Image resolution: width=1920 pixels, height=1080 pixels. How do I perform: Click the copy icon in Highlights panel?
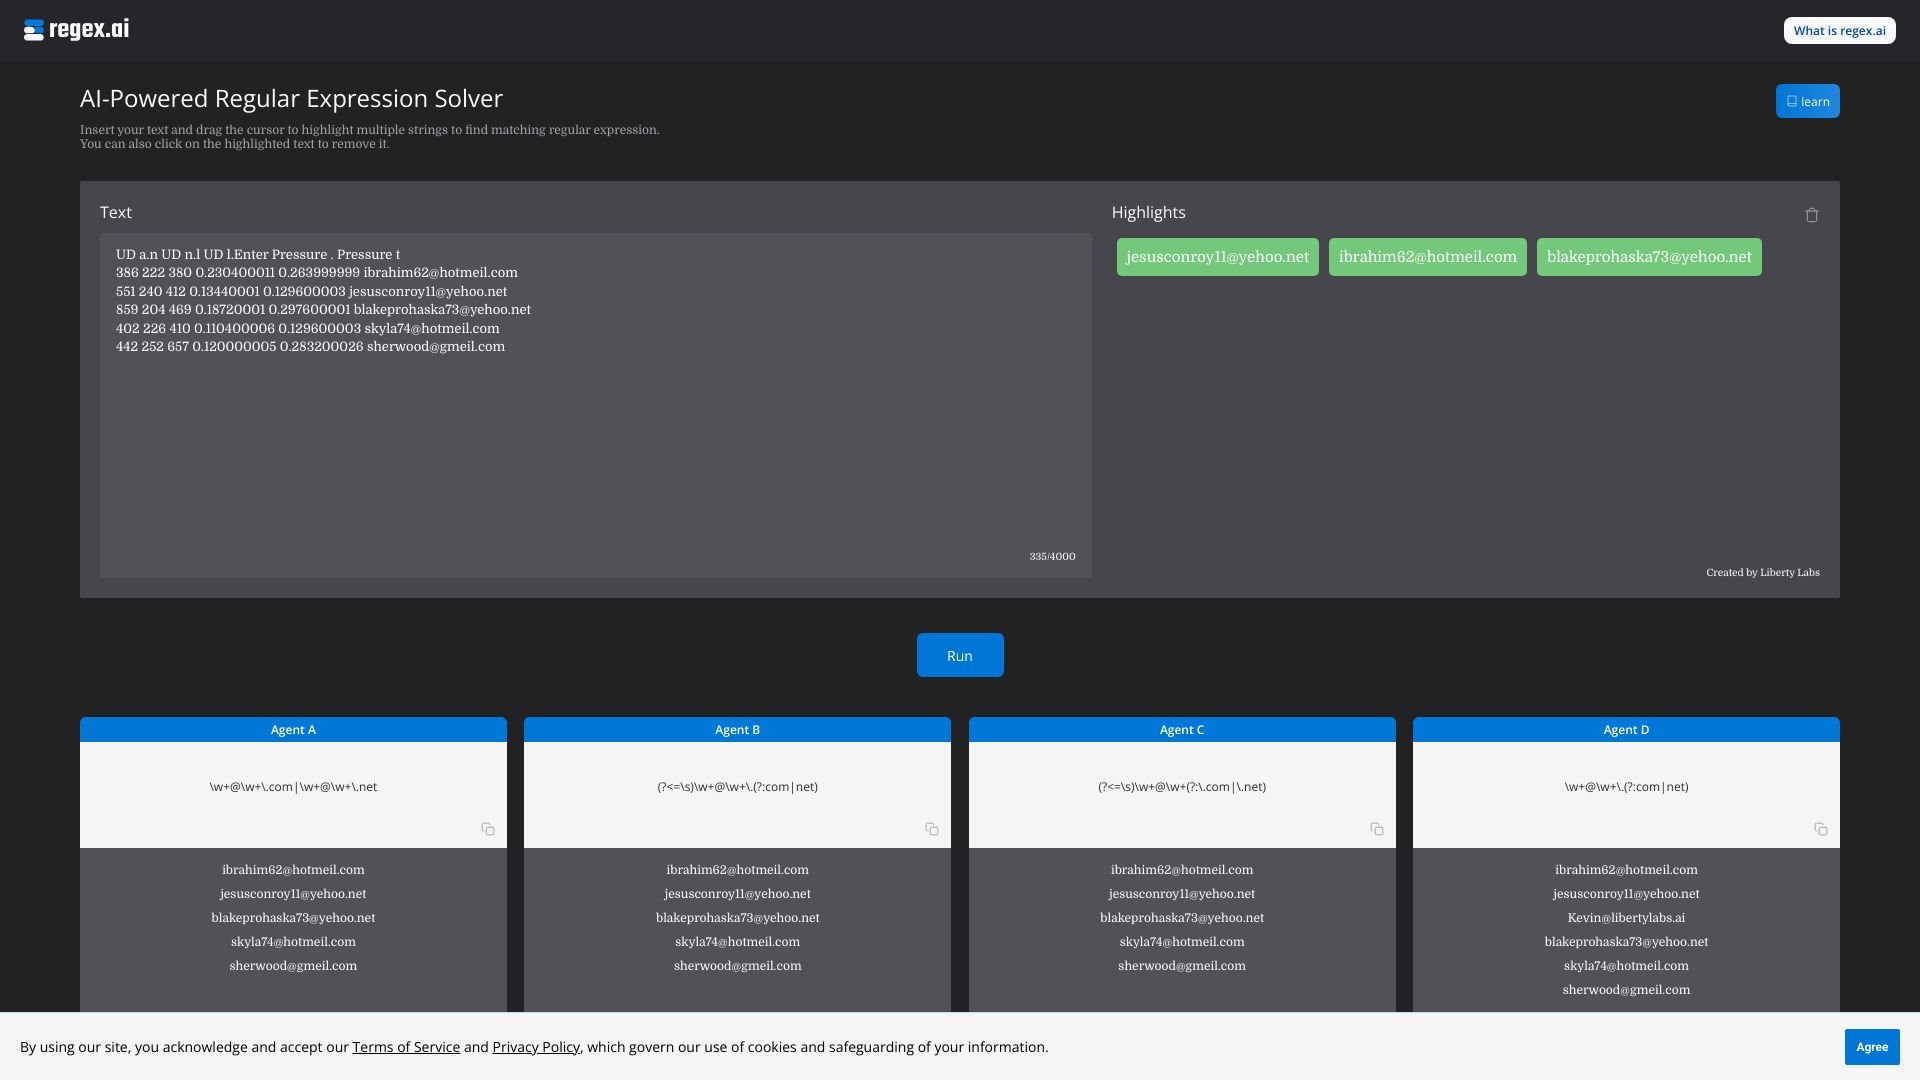pyautogui.click(x=1812, y=216)
